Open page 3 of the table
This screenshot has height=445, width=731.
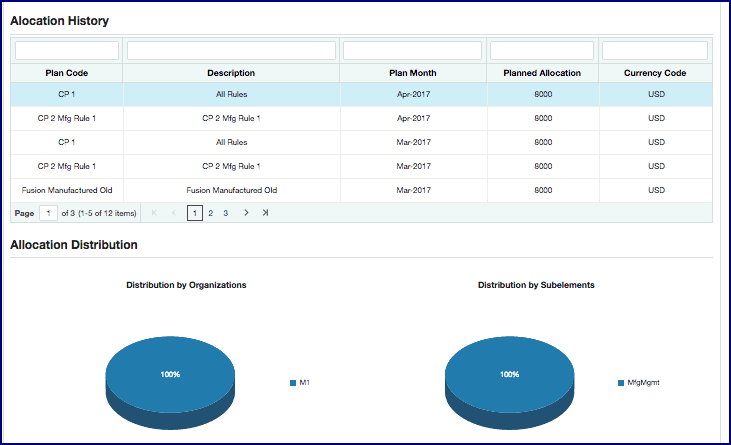(226, 213)
